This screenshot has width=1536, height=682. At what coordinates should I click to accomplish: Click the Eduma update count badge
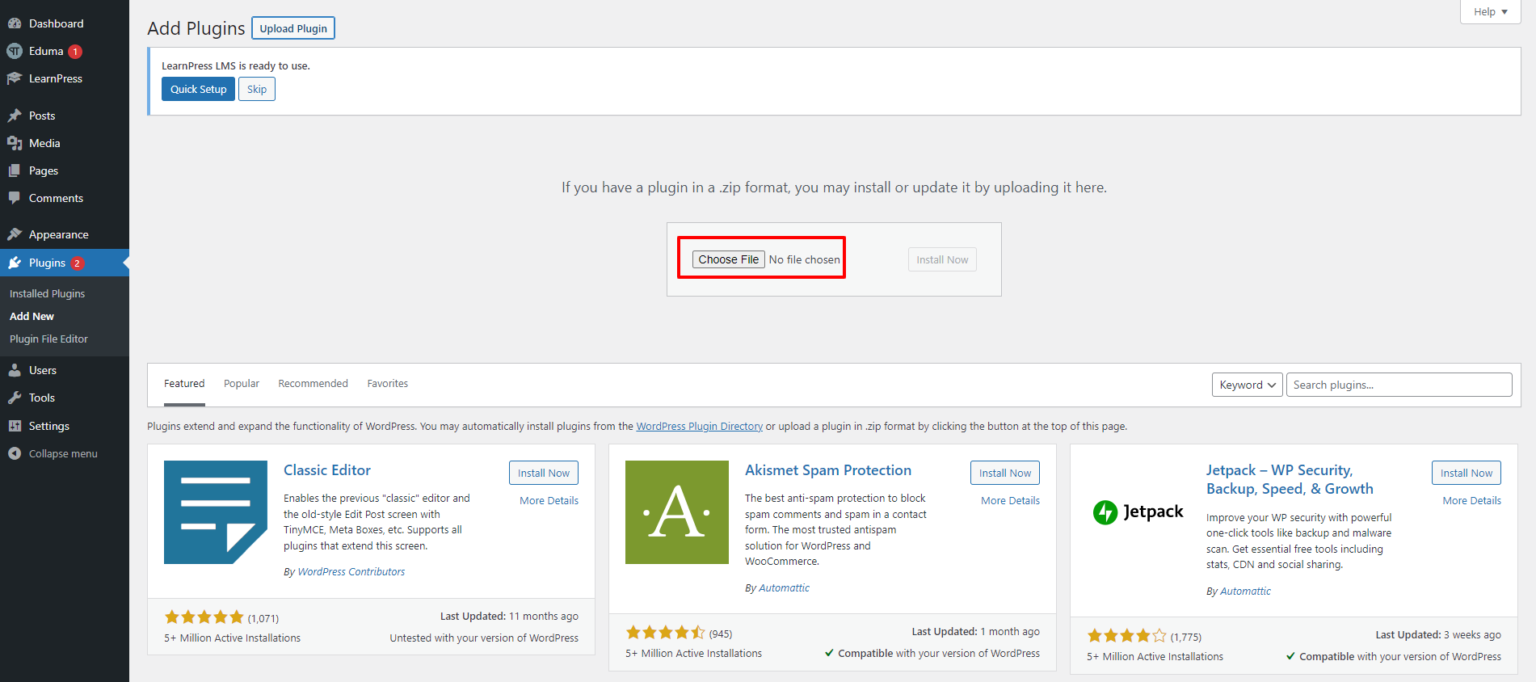75,51
